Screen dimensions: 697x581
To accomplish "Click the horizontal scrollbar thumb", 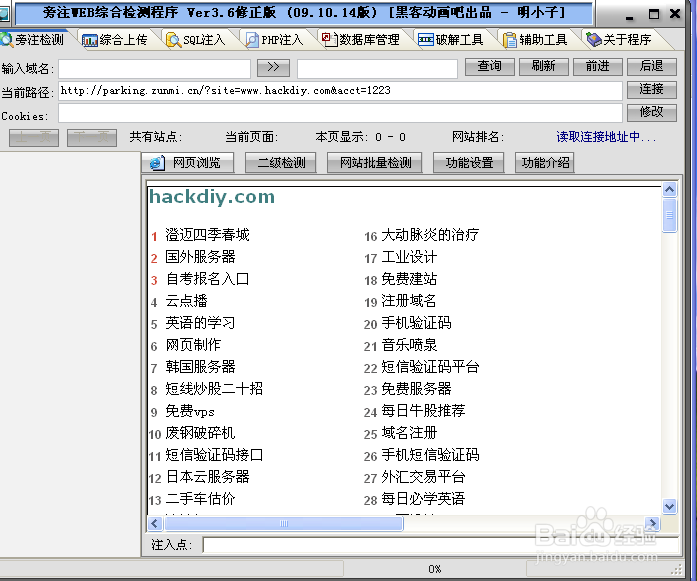I will (284, 523).
